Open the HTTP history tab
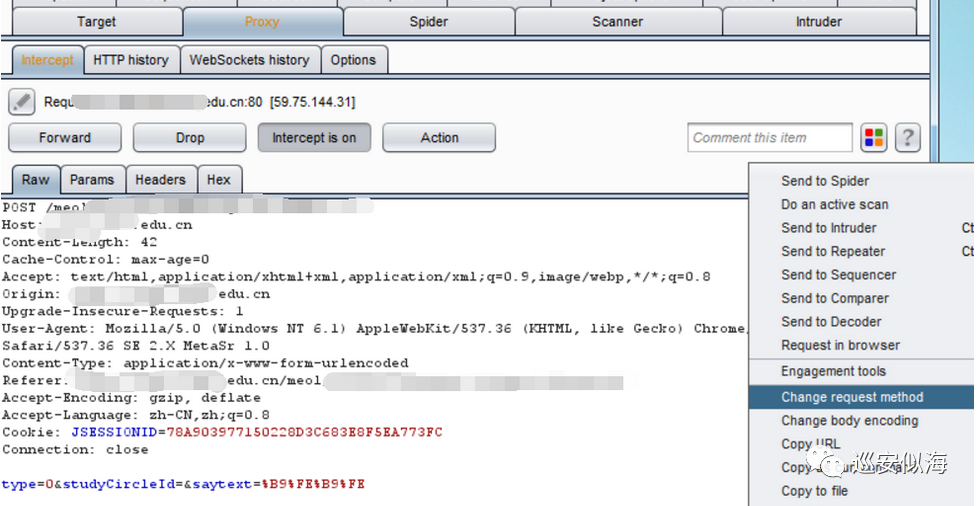 point(131,60)
